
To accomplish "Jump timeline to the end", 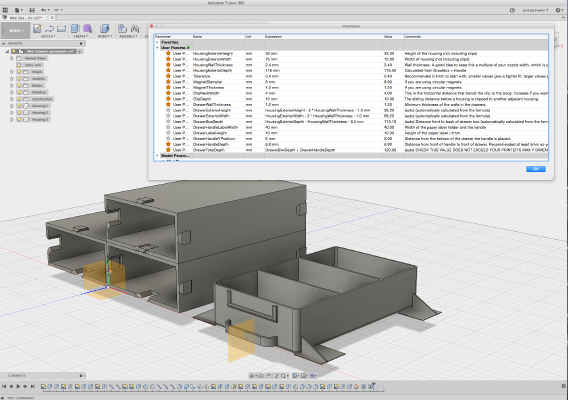I will [x=33, y=387].
